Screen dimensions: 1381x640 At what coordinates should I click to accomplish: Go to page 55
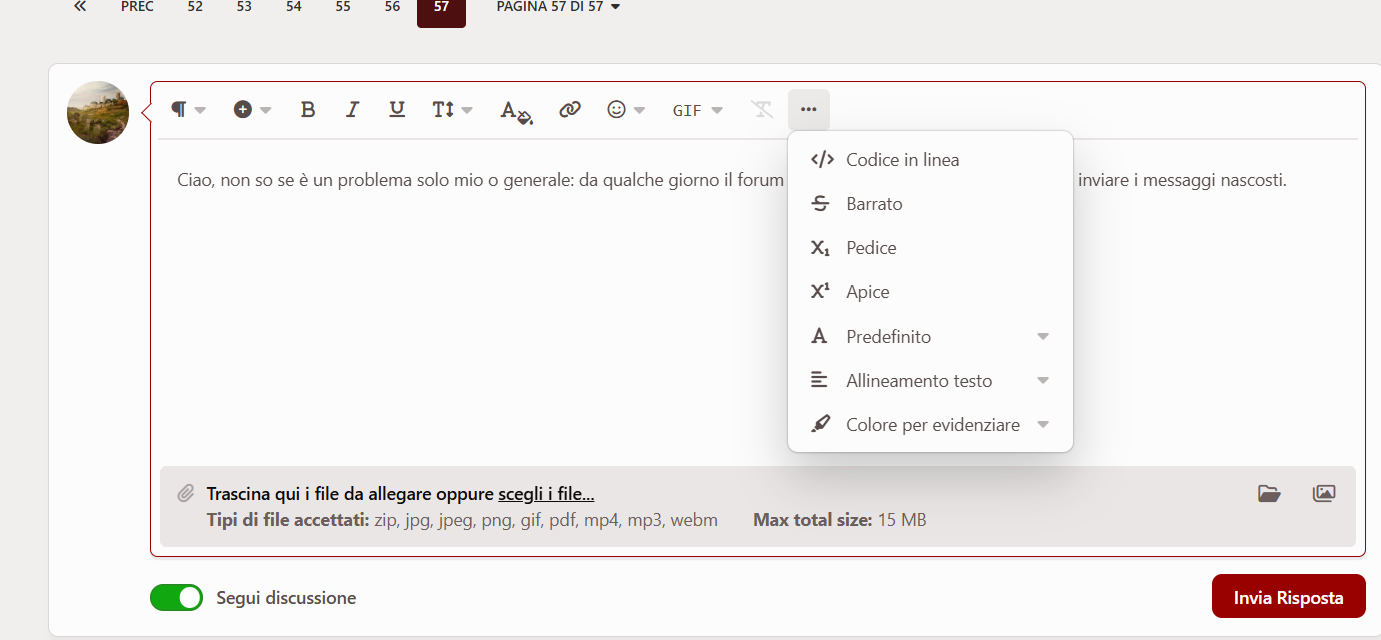(x=343, y=7)
